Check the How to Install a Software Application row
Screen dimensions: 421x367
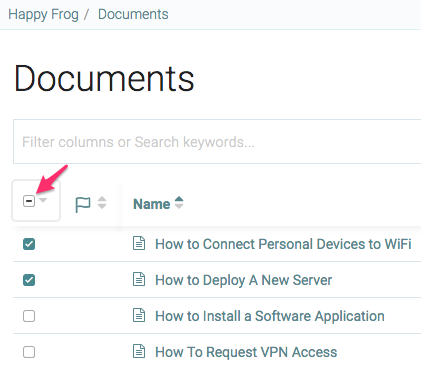click(x=29, y=316)
